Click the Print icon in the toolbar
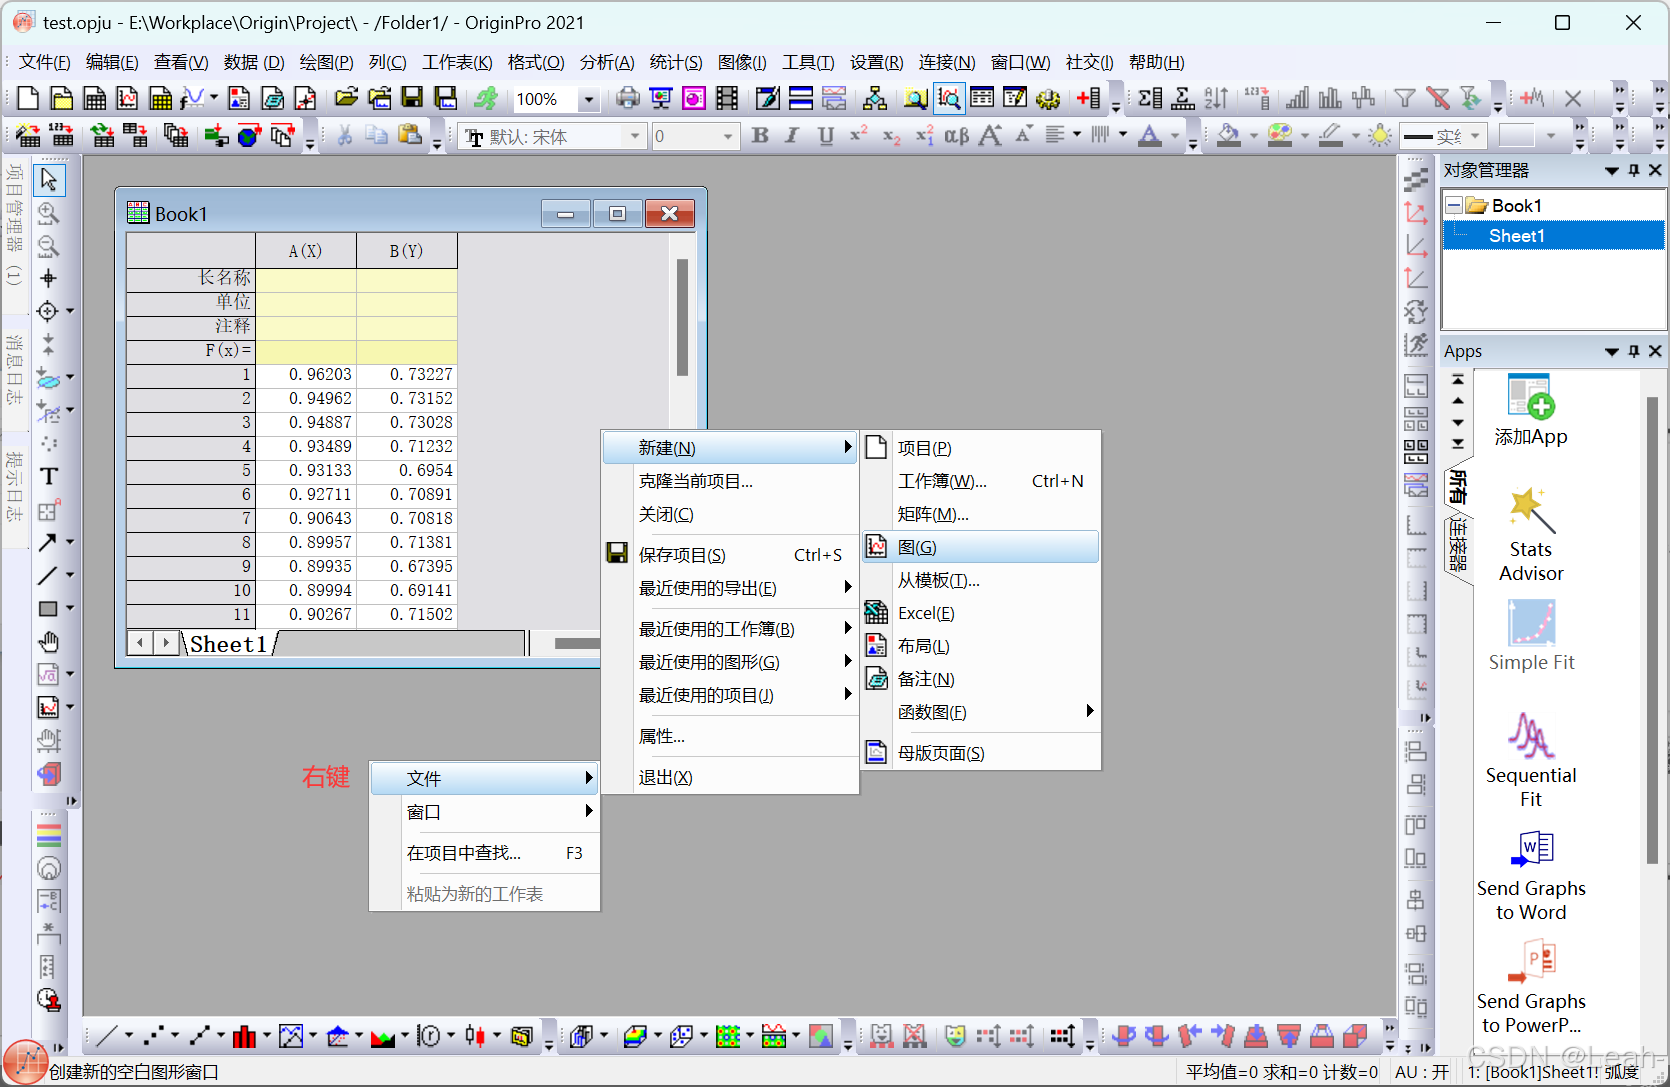The width and height of the screenshot is (1670, 1087). (627, 98)
